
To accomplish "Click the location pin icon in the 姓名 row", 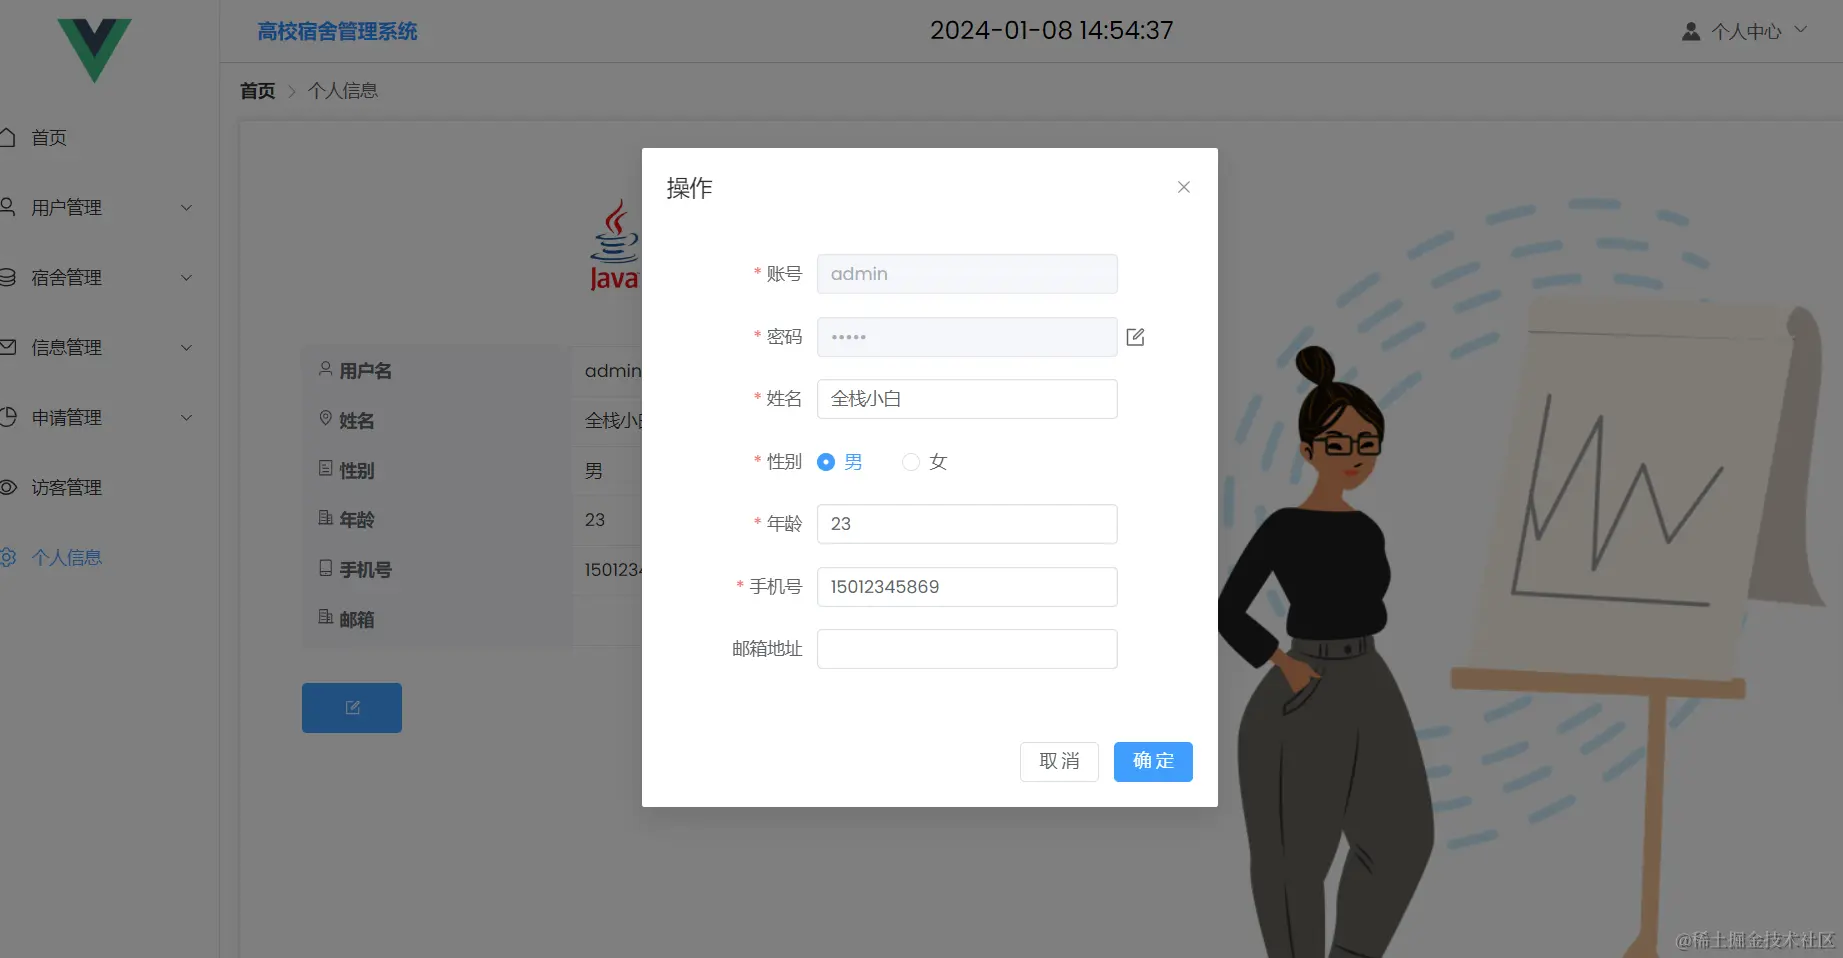I will pos(326,418).
